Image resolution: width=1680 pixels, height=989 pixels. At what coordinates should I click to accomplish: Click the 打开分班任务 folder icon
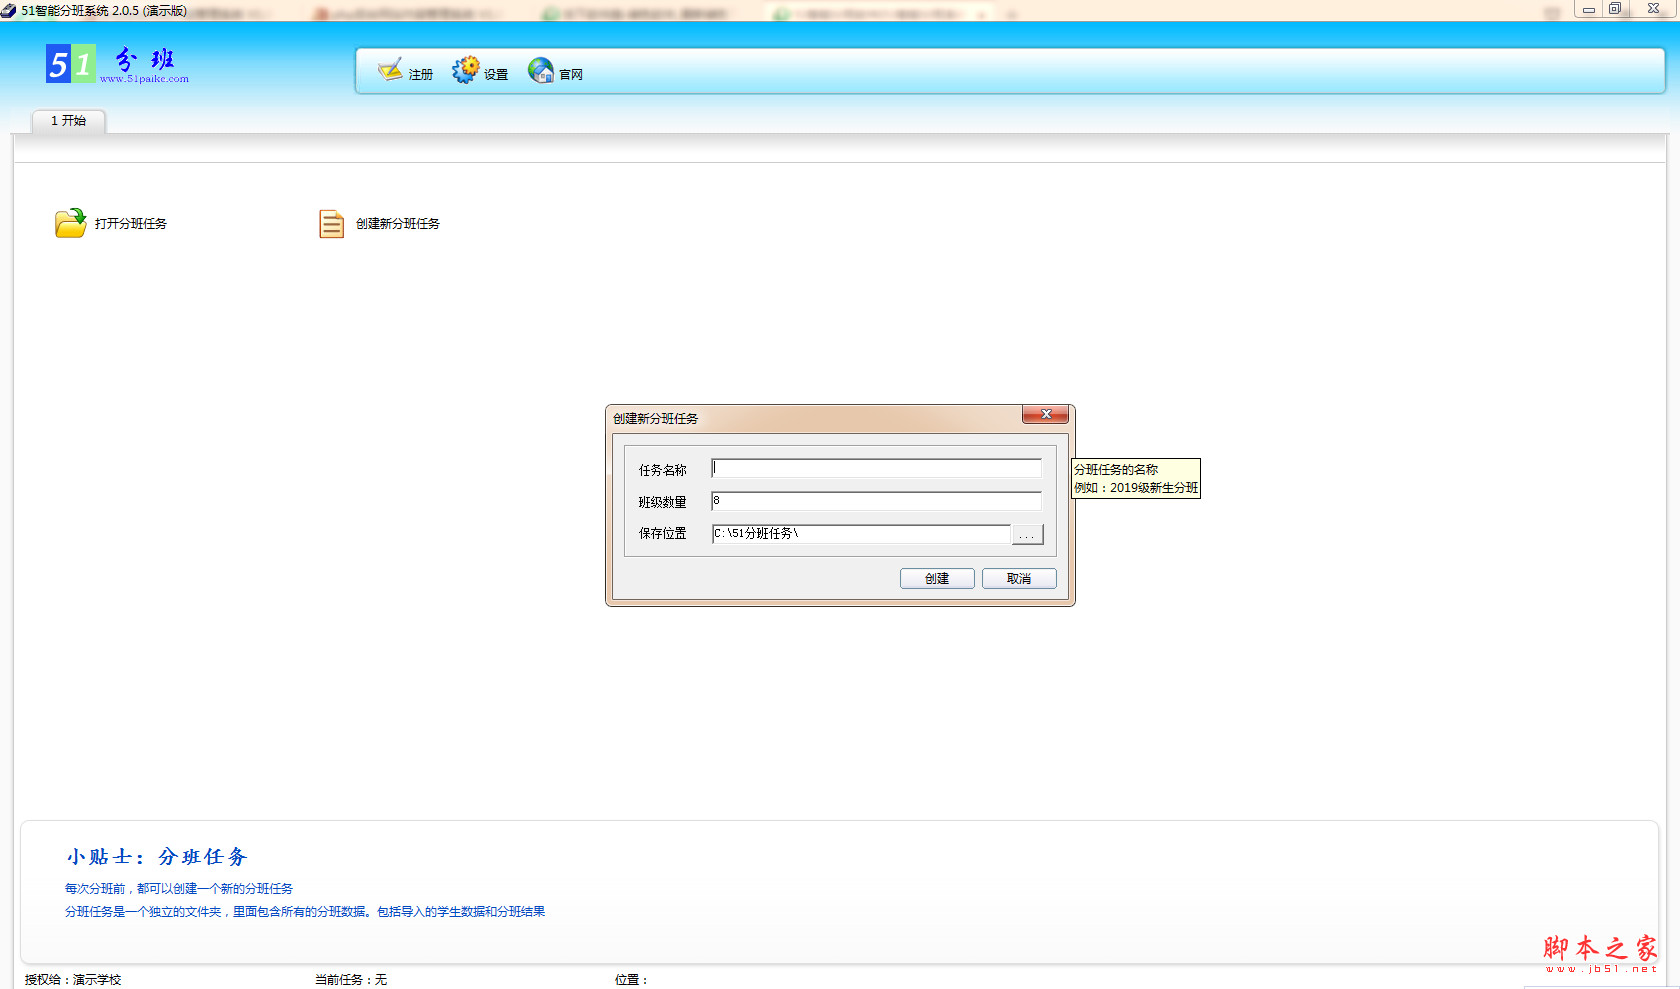70,223
